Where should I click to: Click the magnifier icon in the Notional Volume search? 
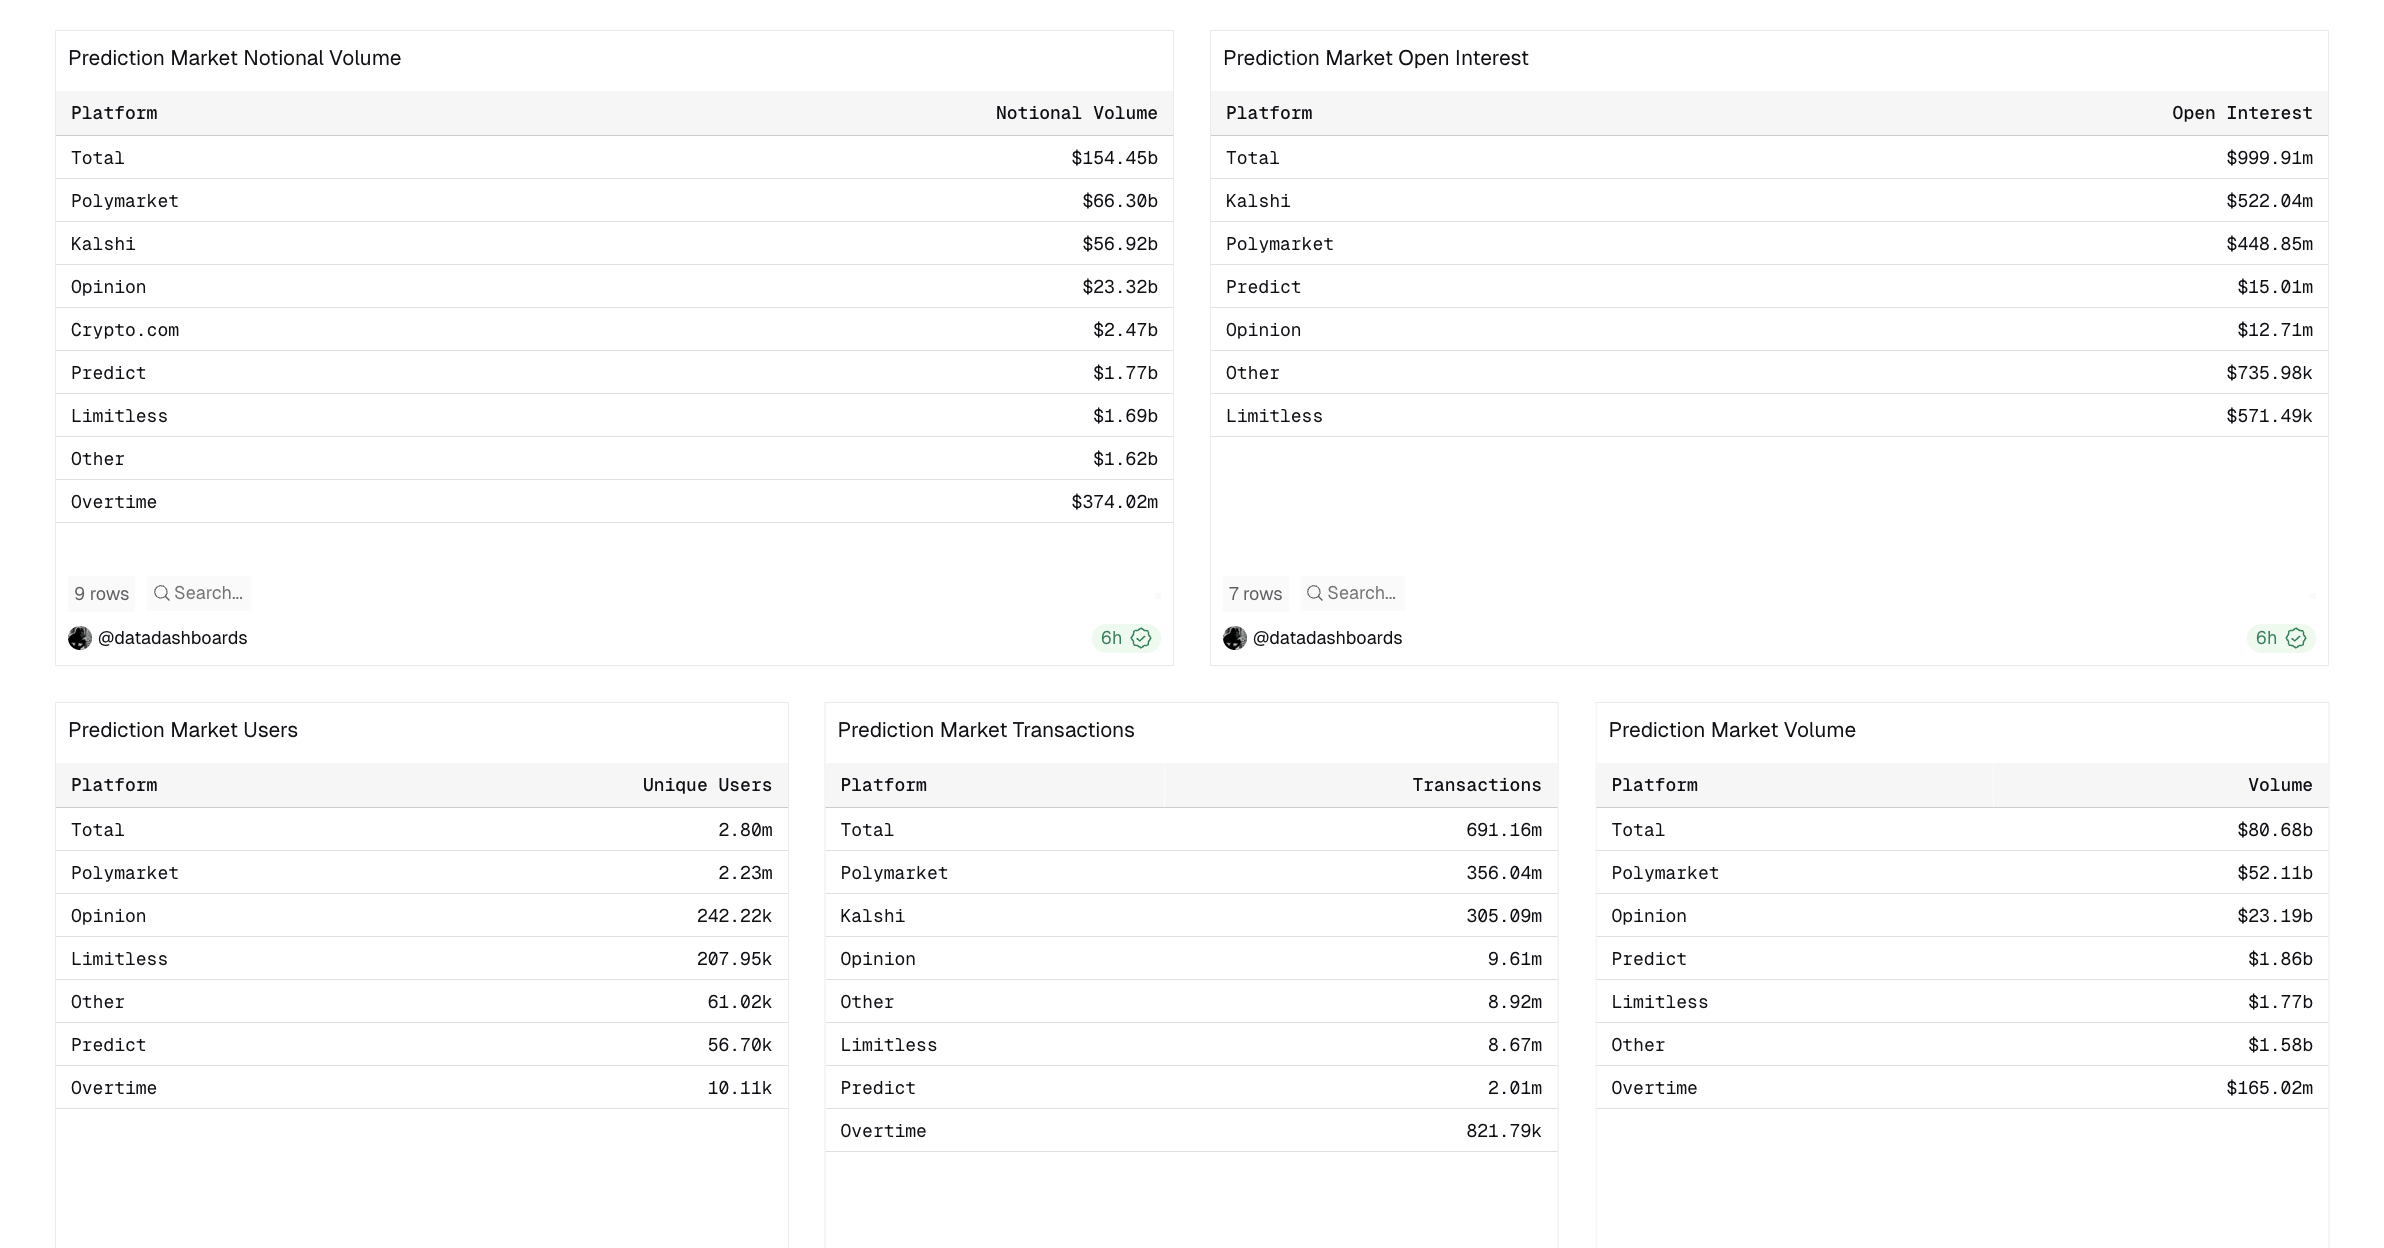tap(161, 593)
